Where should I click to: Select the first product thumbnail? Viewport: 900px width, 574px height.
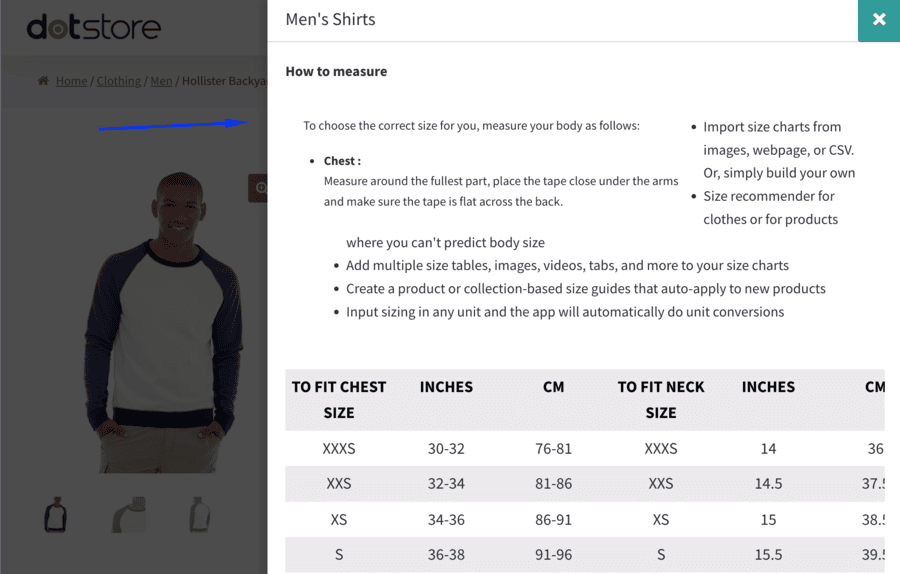tap(56, 514)
